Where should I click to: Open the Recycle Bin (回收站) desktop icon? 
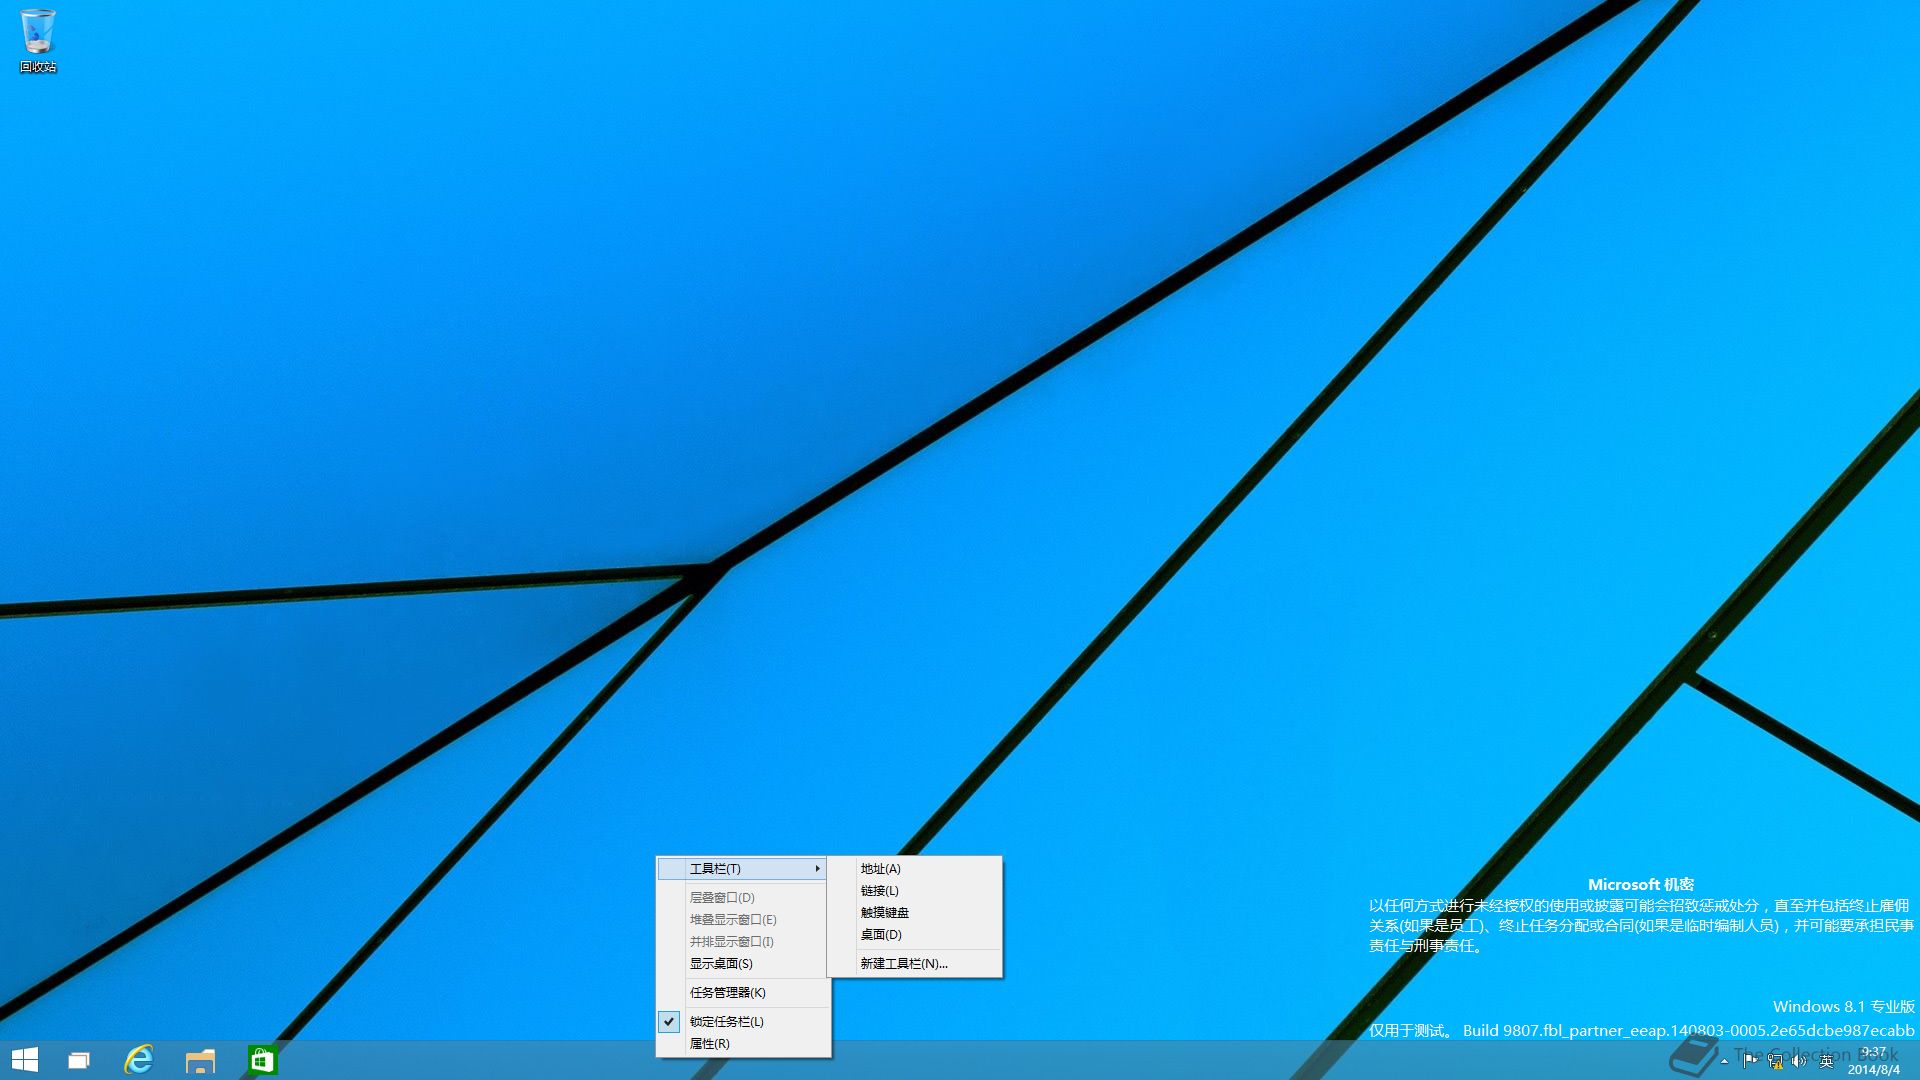pos(38,40)
